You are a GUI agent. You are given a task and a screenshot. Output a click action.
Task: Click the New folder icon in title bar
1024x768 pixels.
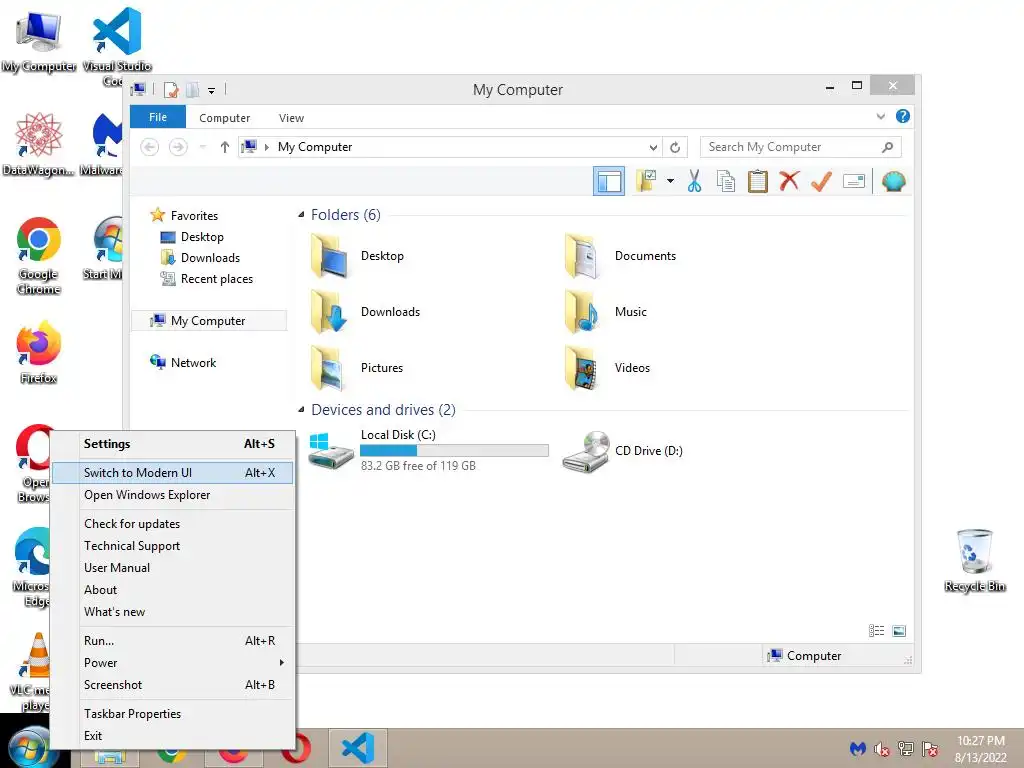[x=192, y=89]
